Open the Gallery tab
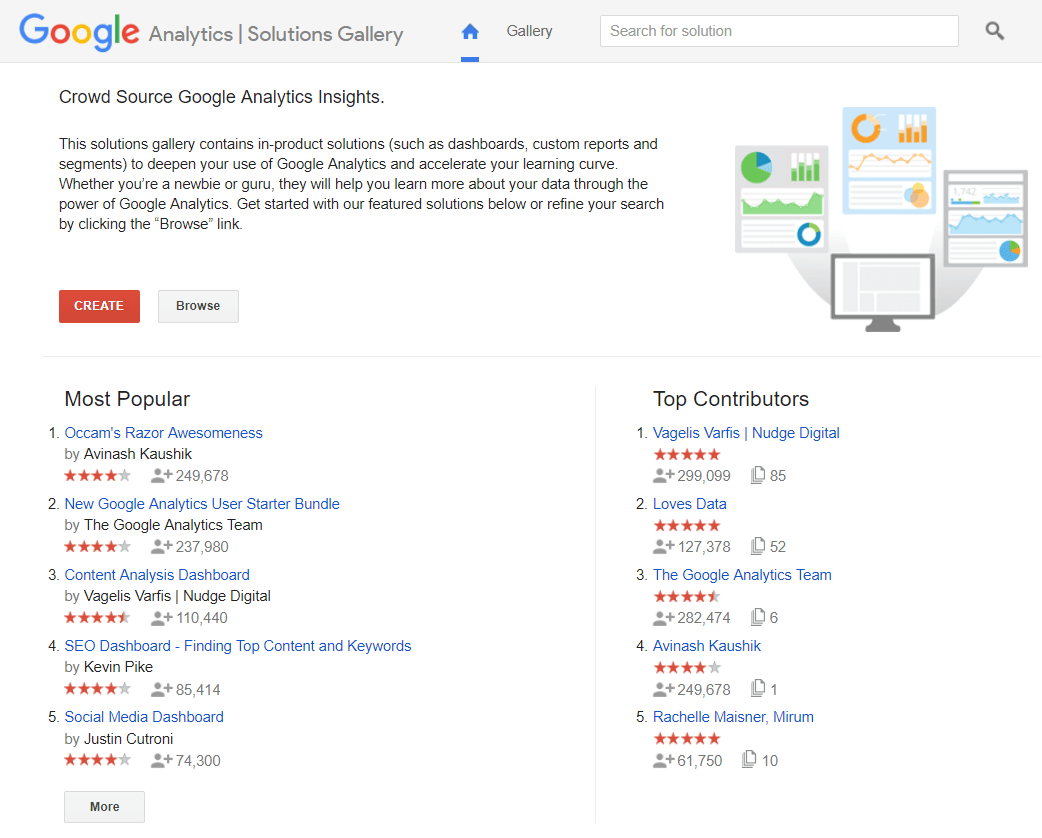The height and width of the screenshot is (838, 1042). point(529,31)
